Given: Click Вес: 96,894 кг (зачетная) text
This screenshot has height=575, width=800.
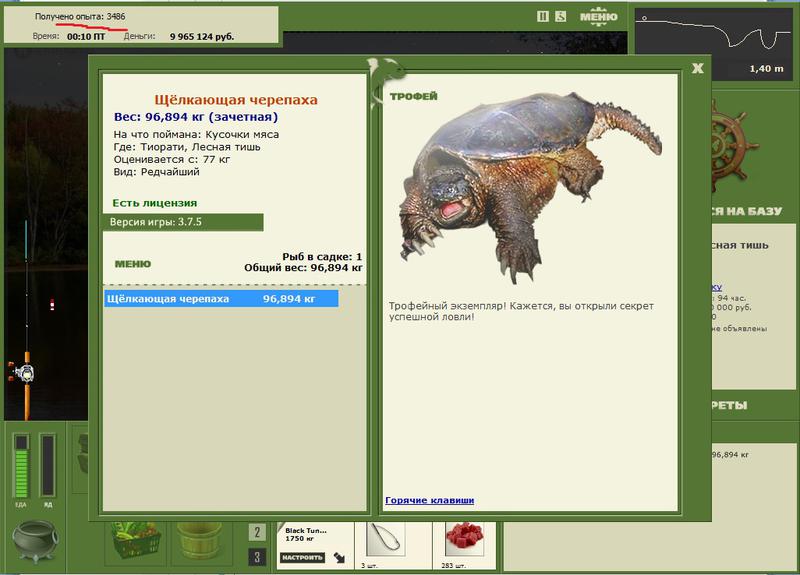Looking at the screenshot, I should click(x=196, y=117).
